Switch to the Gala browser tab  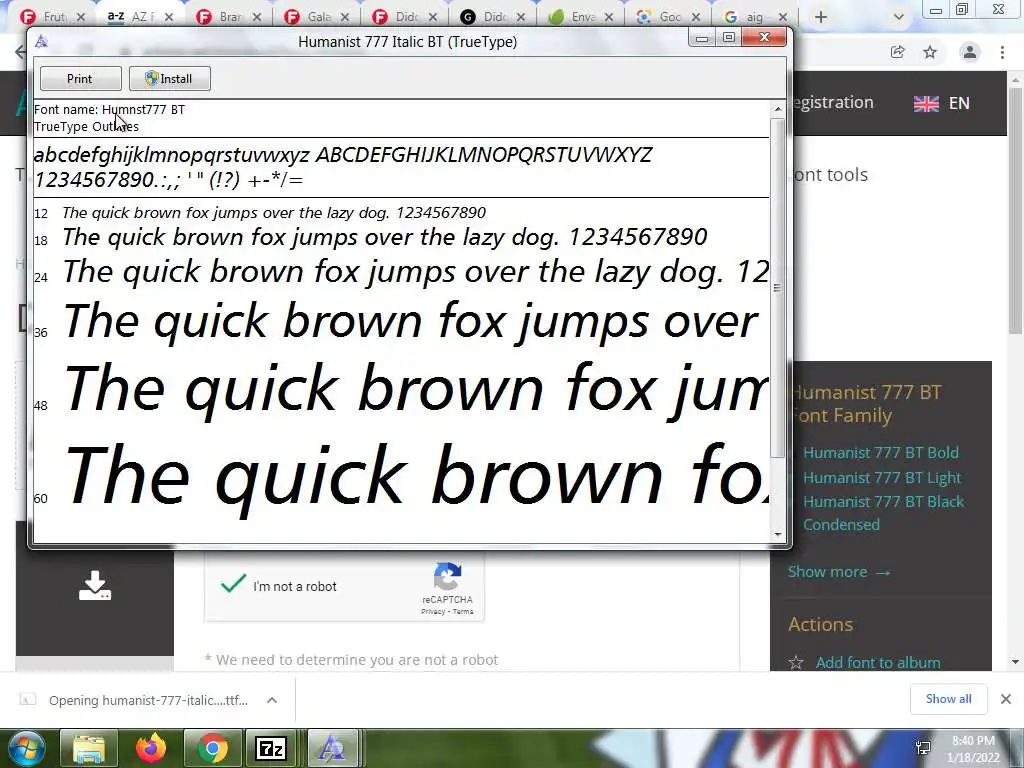click(318, 16)
